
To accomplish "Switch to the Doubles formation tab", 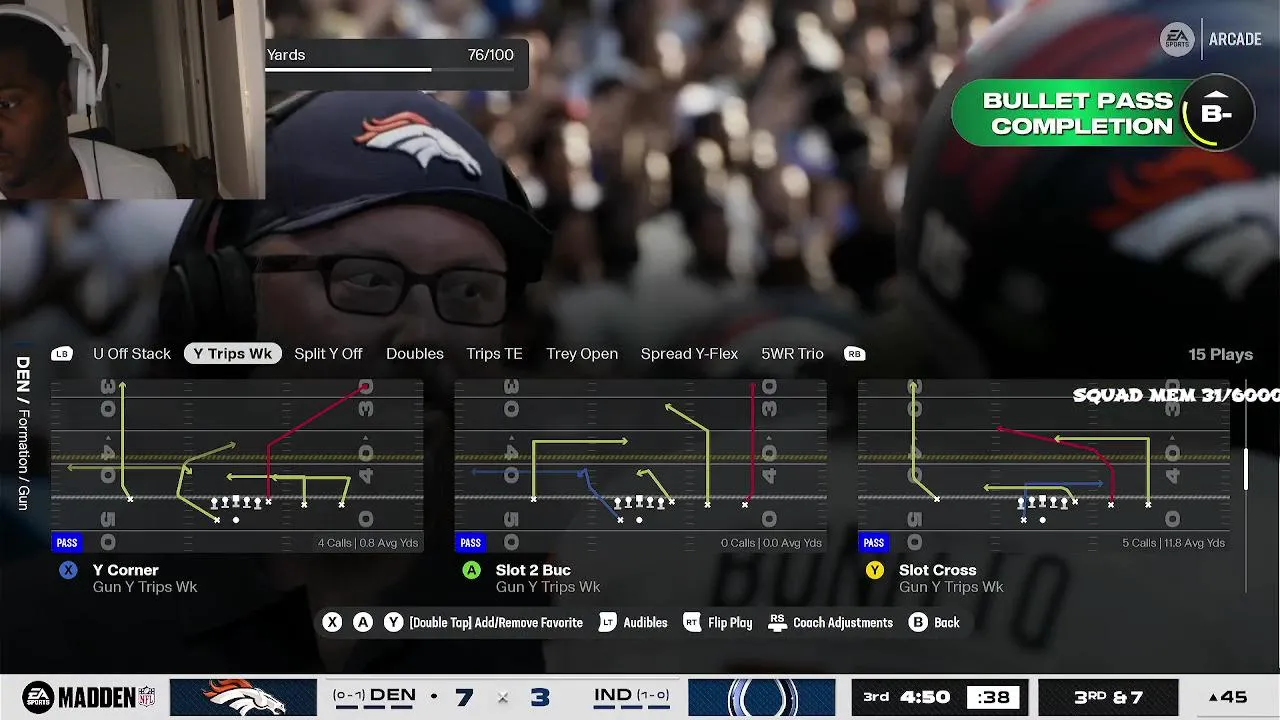I will (x=415, y=354).
